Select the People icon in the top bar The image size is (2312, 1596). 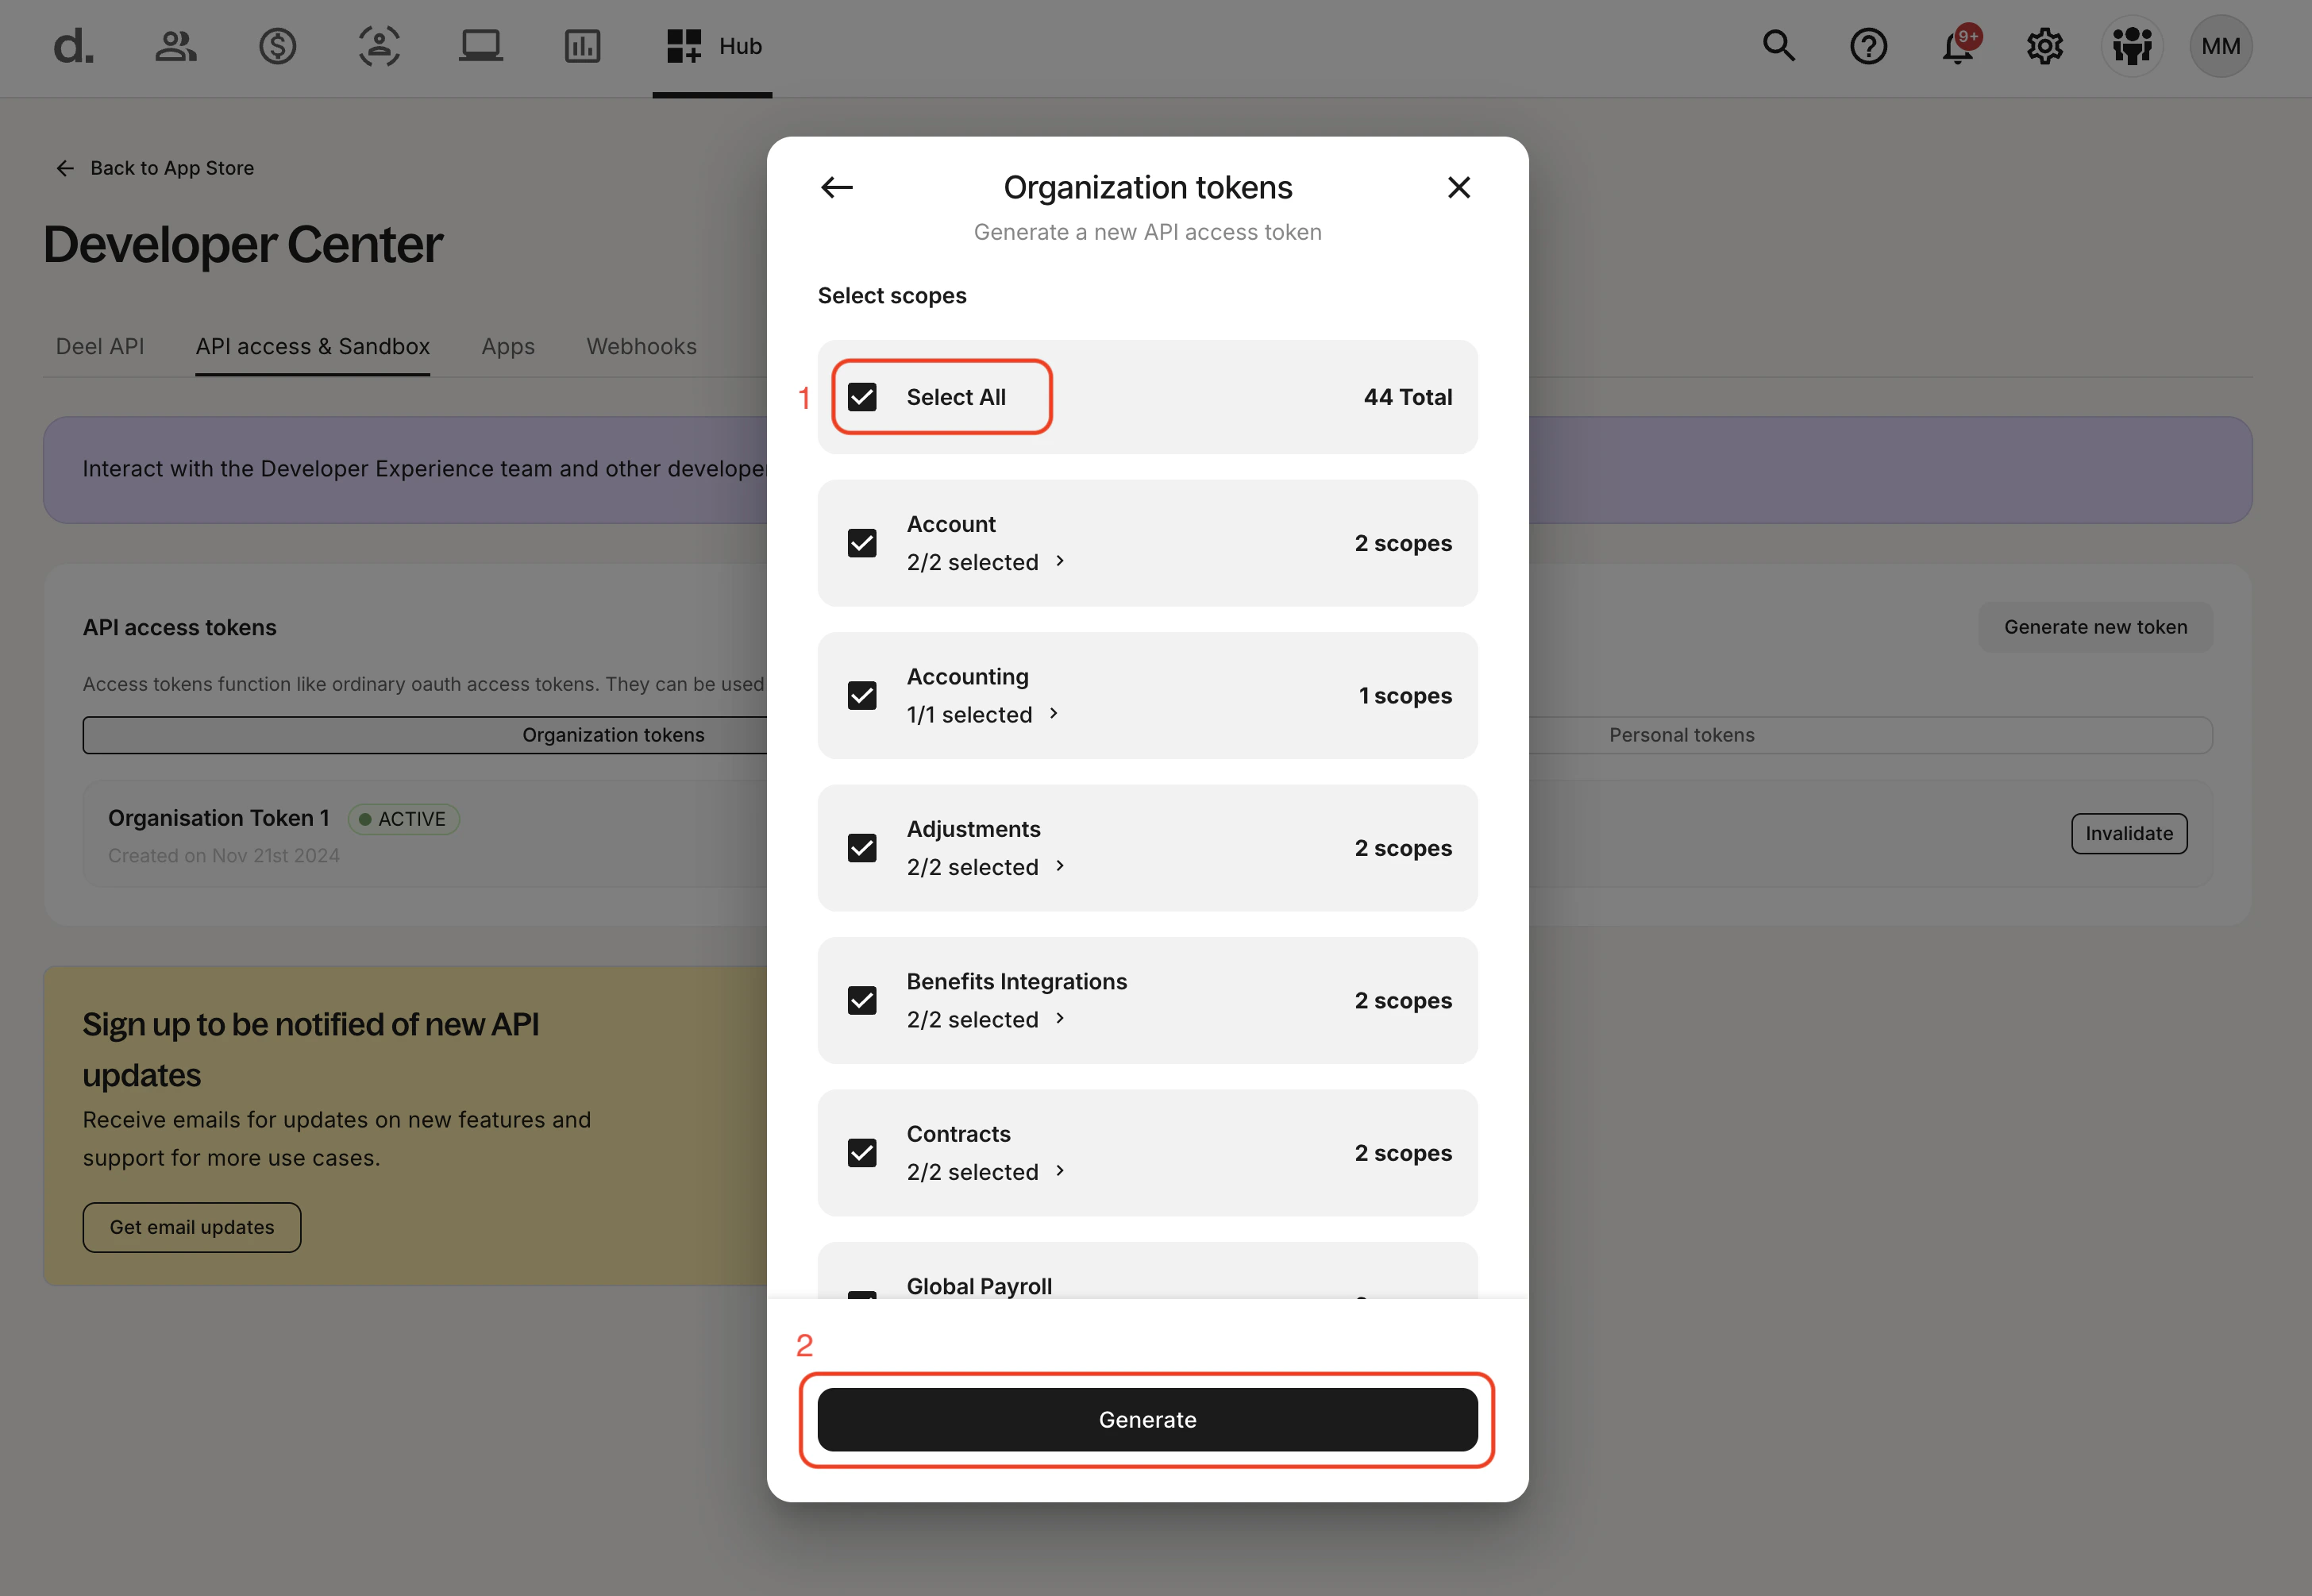click(176, 46)
